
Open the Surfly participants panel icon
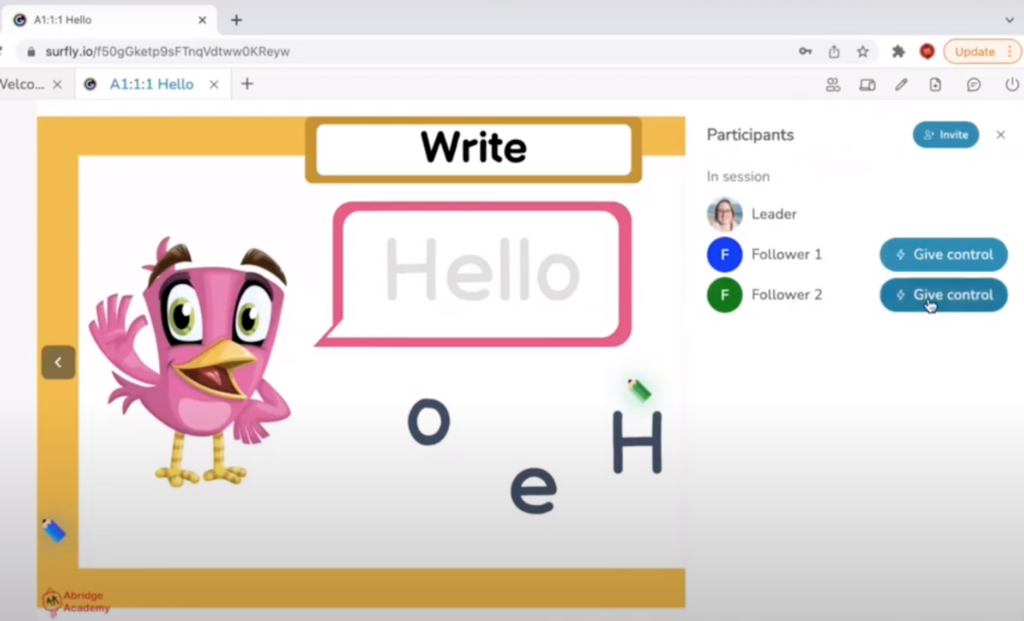tap(833, 84)
